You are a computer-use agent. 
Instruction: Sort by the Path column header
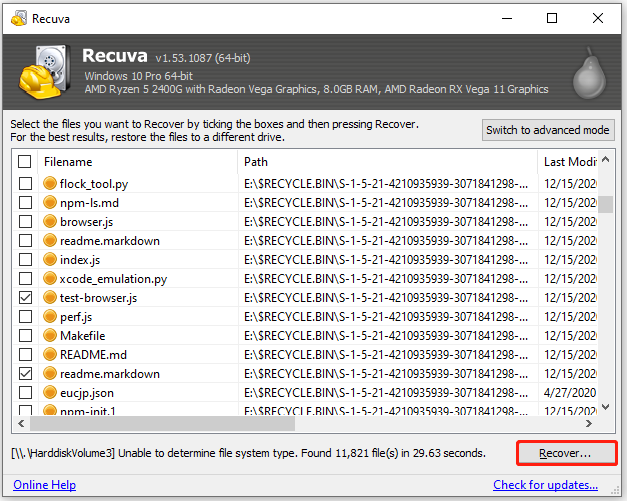click(x=388, y=162)
